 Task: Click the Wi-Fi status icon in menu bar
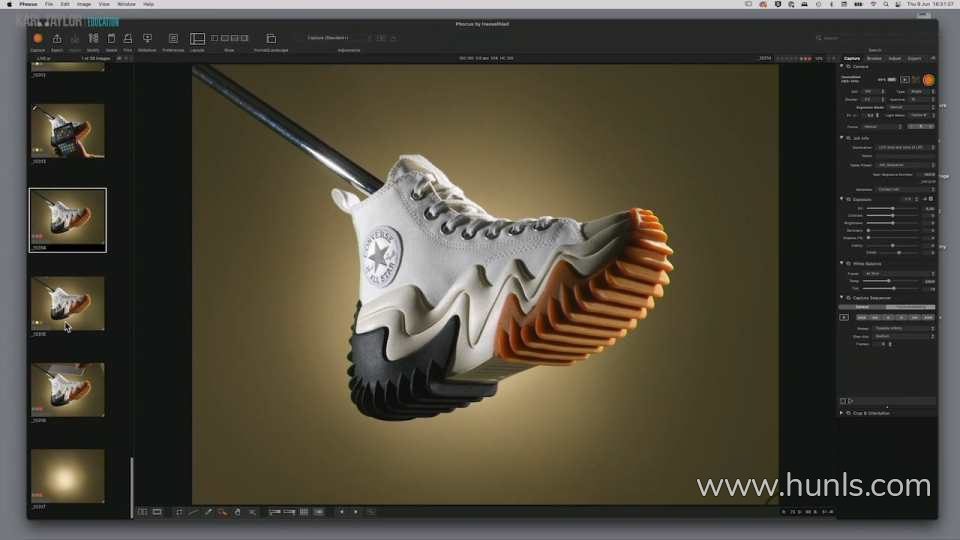click(x=873, y=4)
